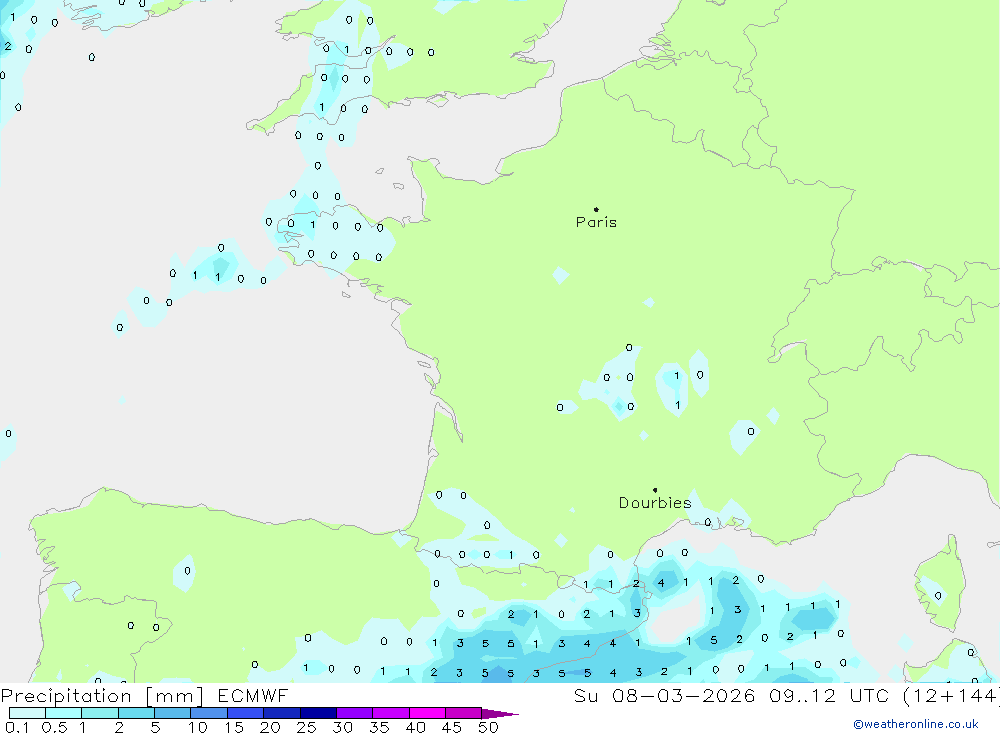The width and height of the screenshot is (1000, 733).
Task: Click the Paris city label
Action: pos(596,222)
